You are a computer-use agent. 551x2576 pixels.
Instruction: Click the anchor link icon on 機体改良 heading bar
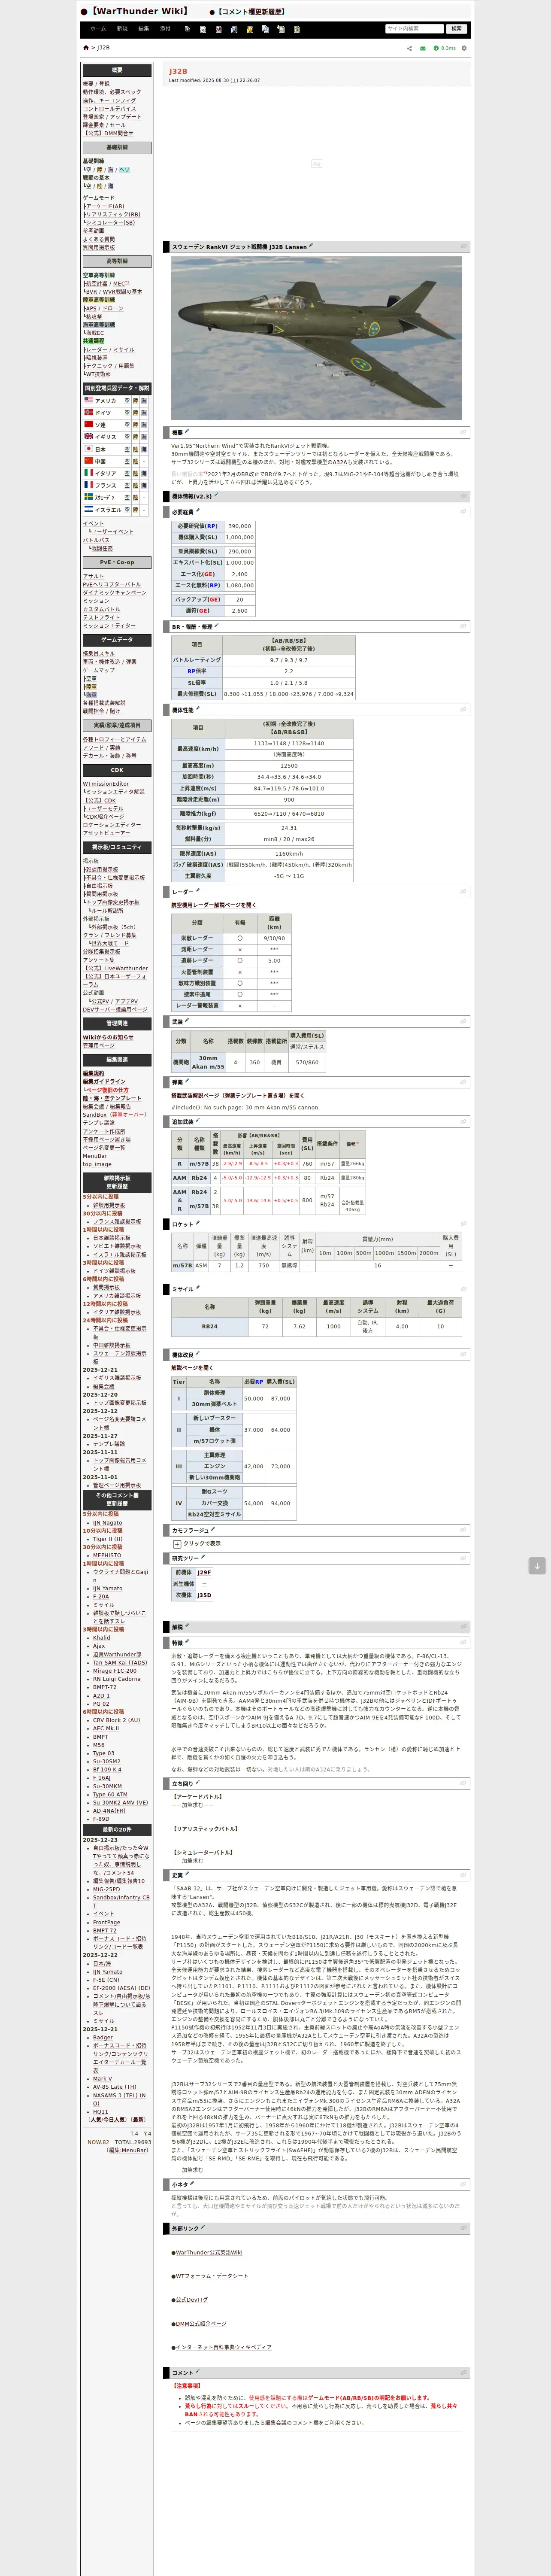[463, 1355]
